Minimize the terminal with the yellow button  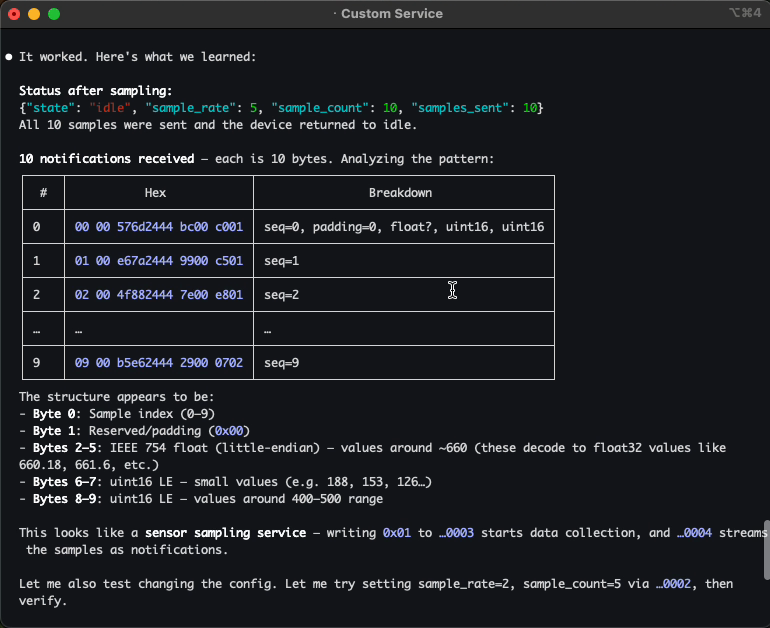33,14
